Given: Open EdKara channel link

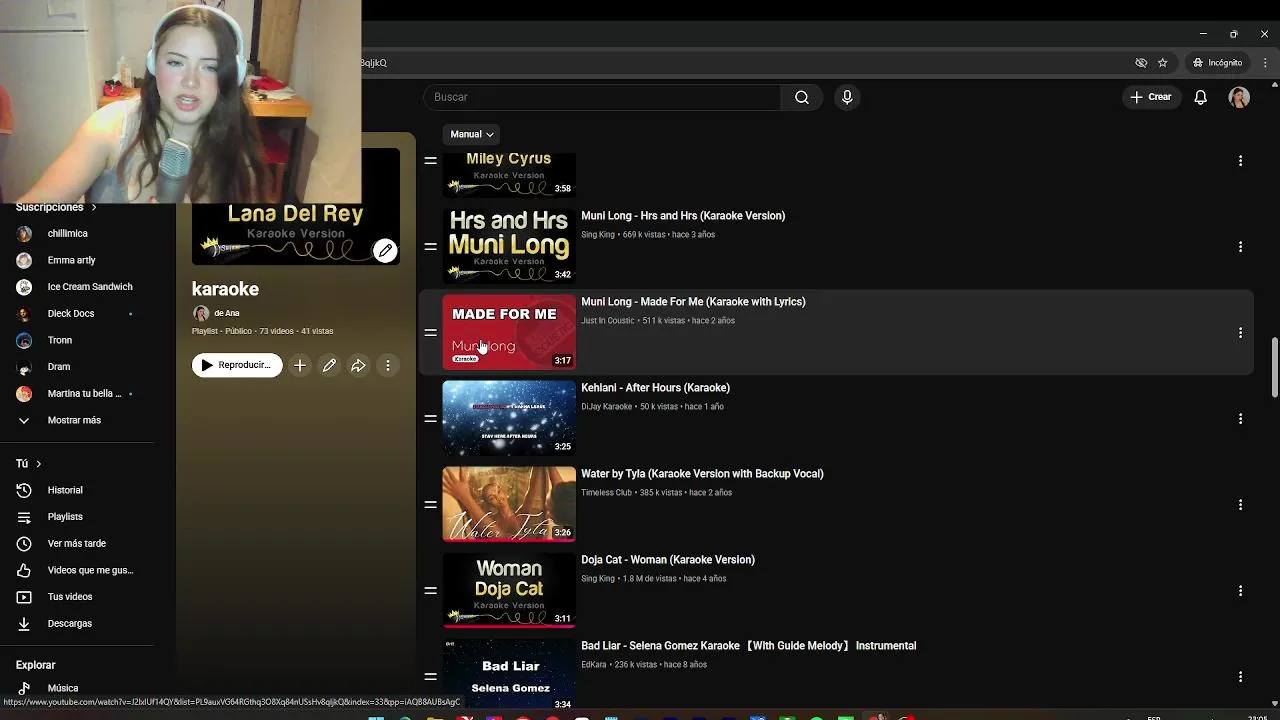Looking at the screenshot, I should pyautogui.click(x=594, y=665).
